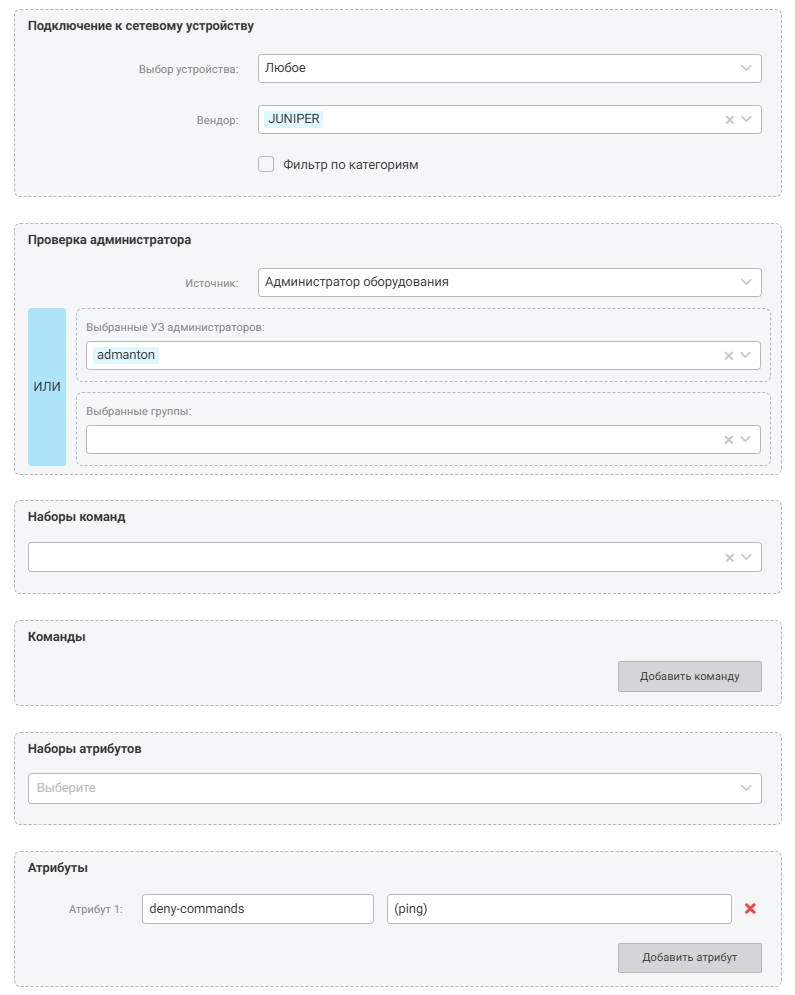The image size is (795, 995).
Task: Open the 'Источник' administrator source dropdown
Action: [x=509, y=282]
